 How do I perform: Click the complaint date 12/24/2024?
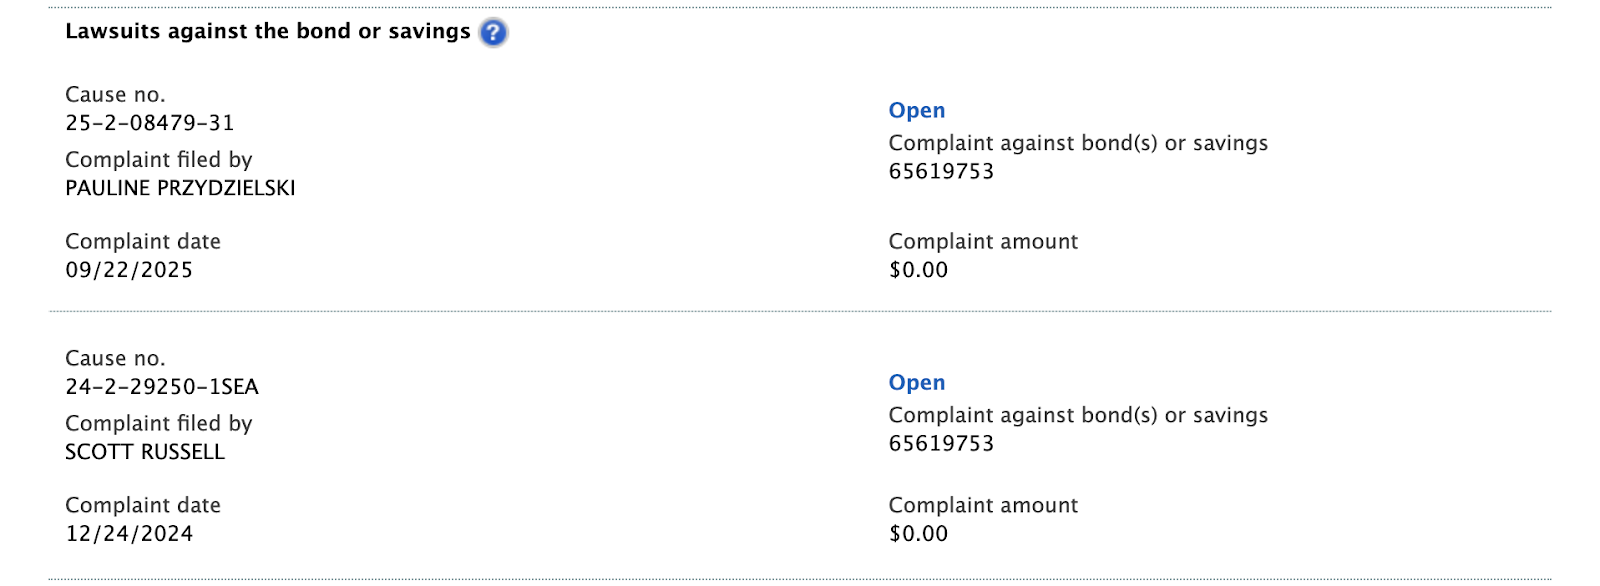click(129, 534)
